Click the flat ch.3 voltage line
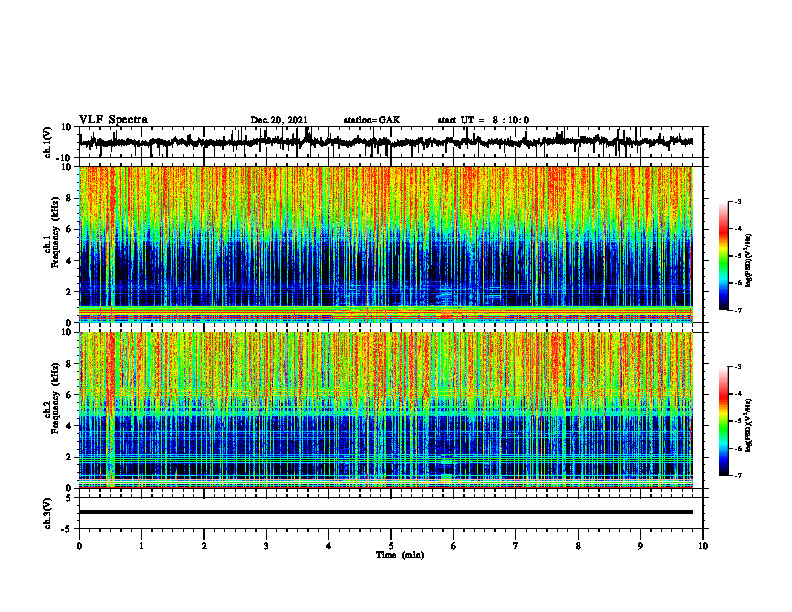 coord(386,512)
